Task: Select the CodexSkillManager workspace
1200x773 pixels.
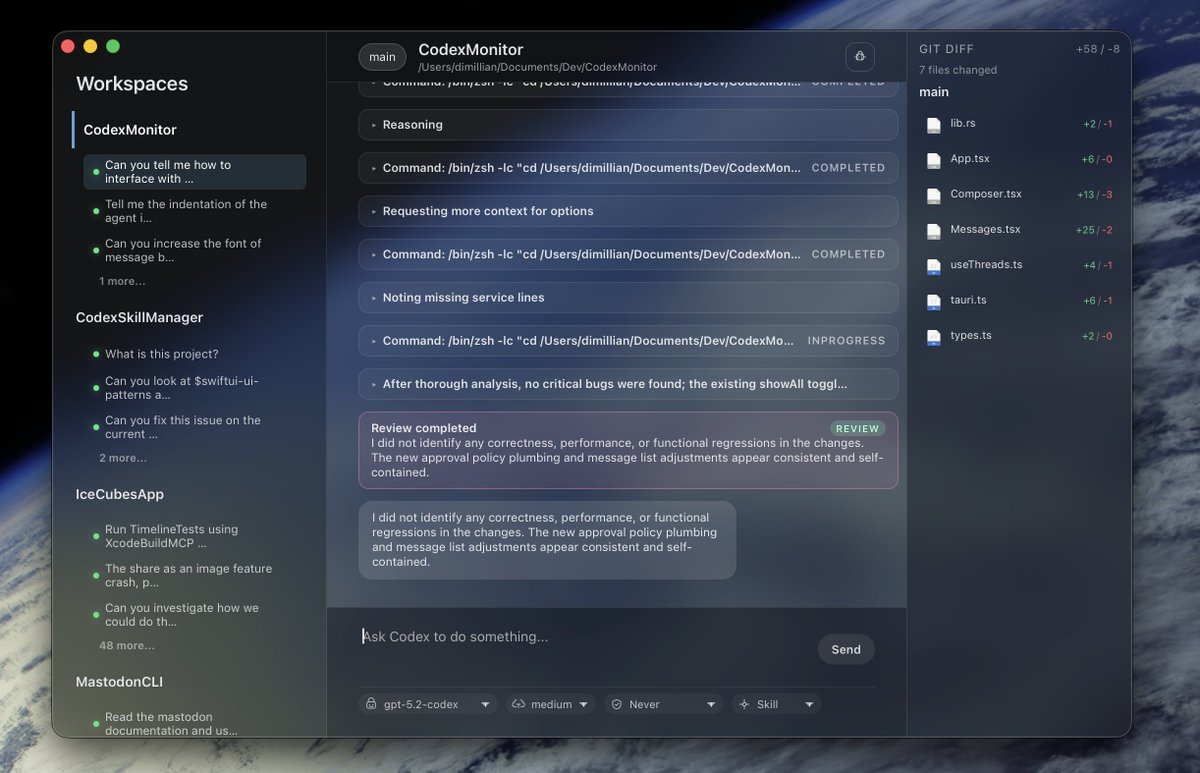Action: pos(139,317)
